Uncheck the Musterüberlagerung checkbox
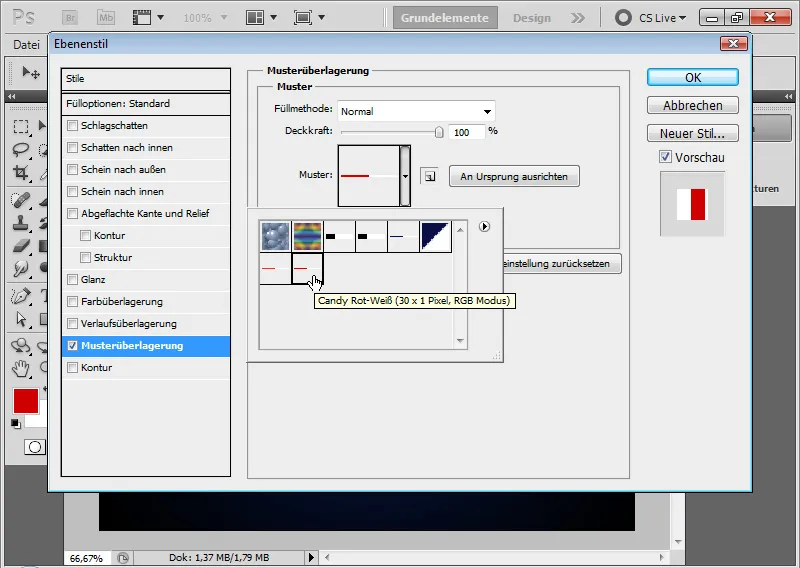Image resolution: width=800 pixels, height=568 pixels. [x=72, y=345]
